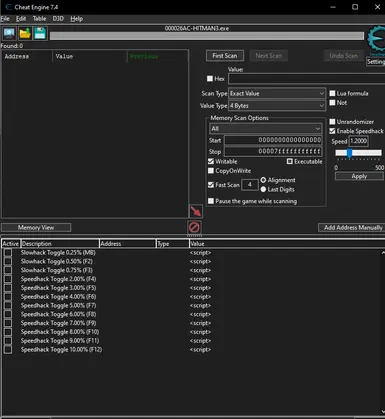
Task: Click the speedhack speed slider handle
Action: (x=349, y=153)
